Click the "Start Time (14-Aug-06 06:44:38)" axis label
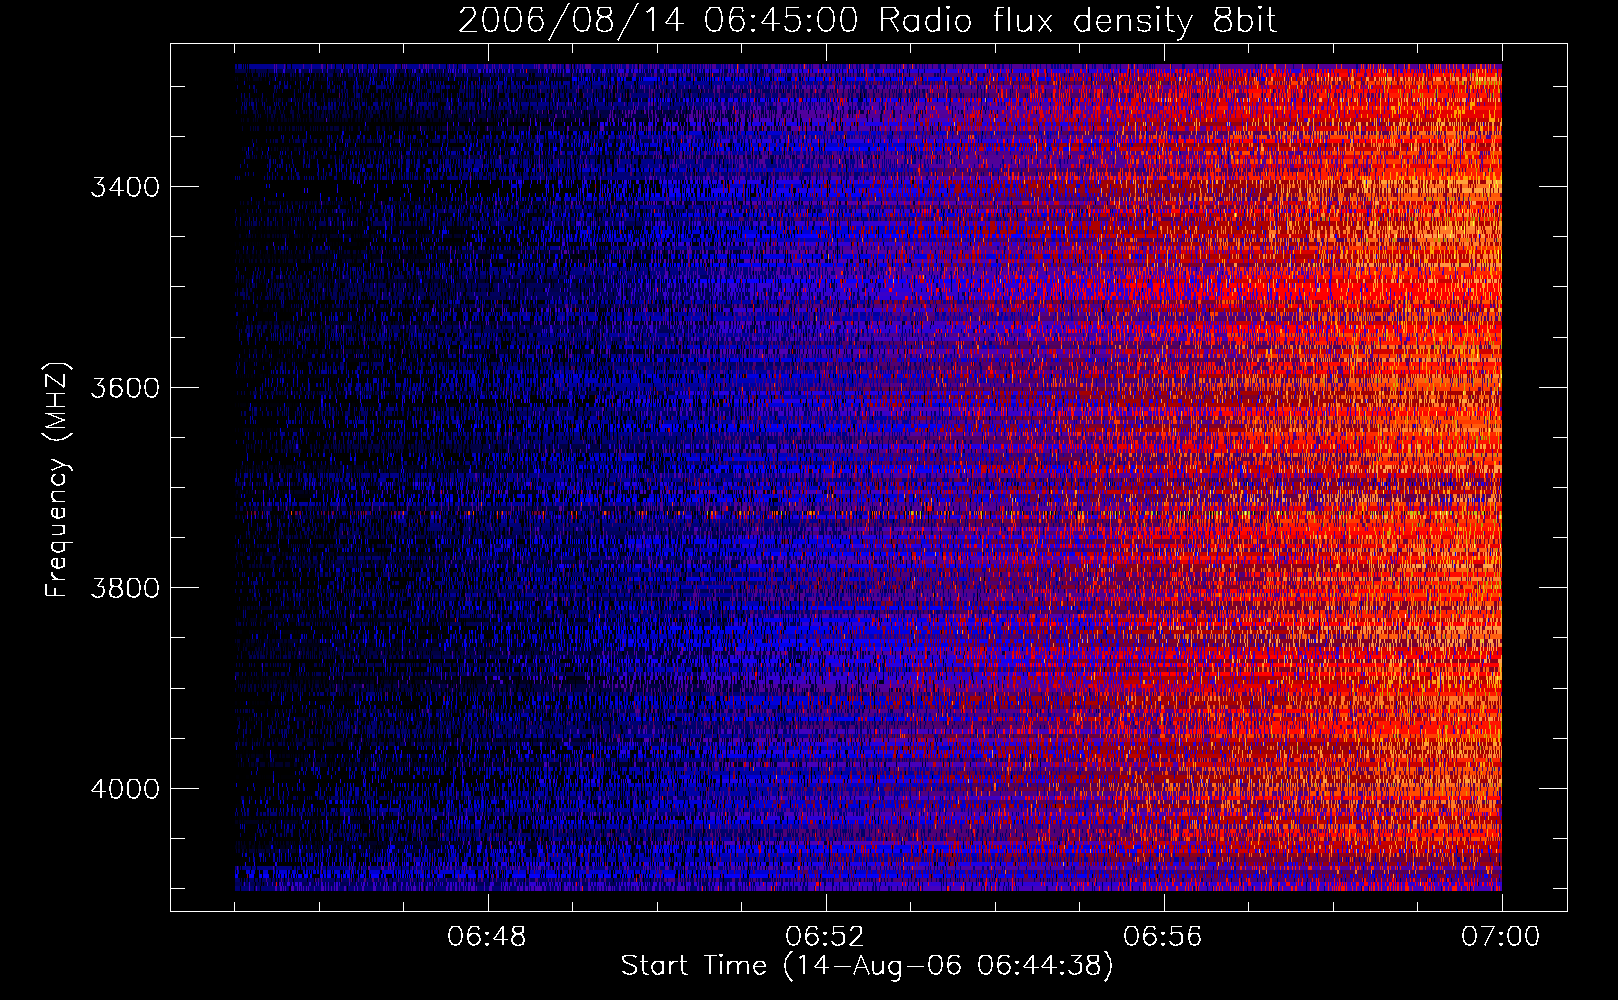The width and height of the screenshot is (1618, 1000). (x=867, y=966)
